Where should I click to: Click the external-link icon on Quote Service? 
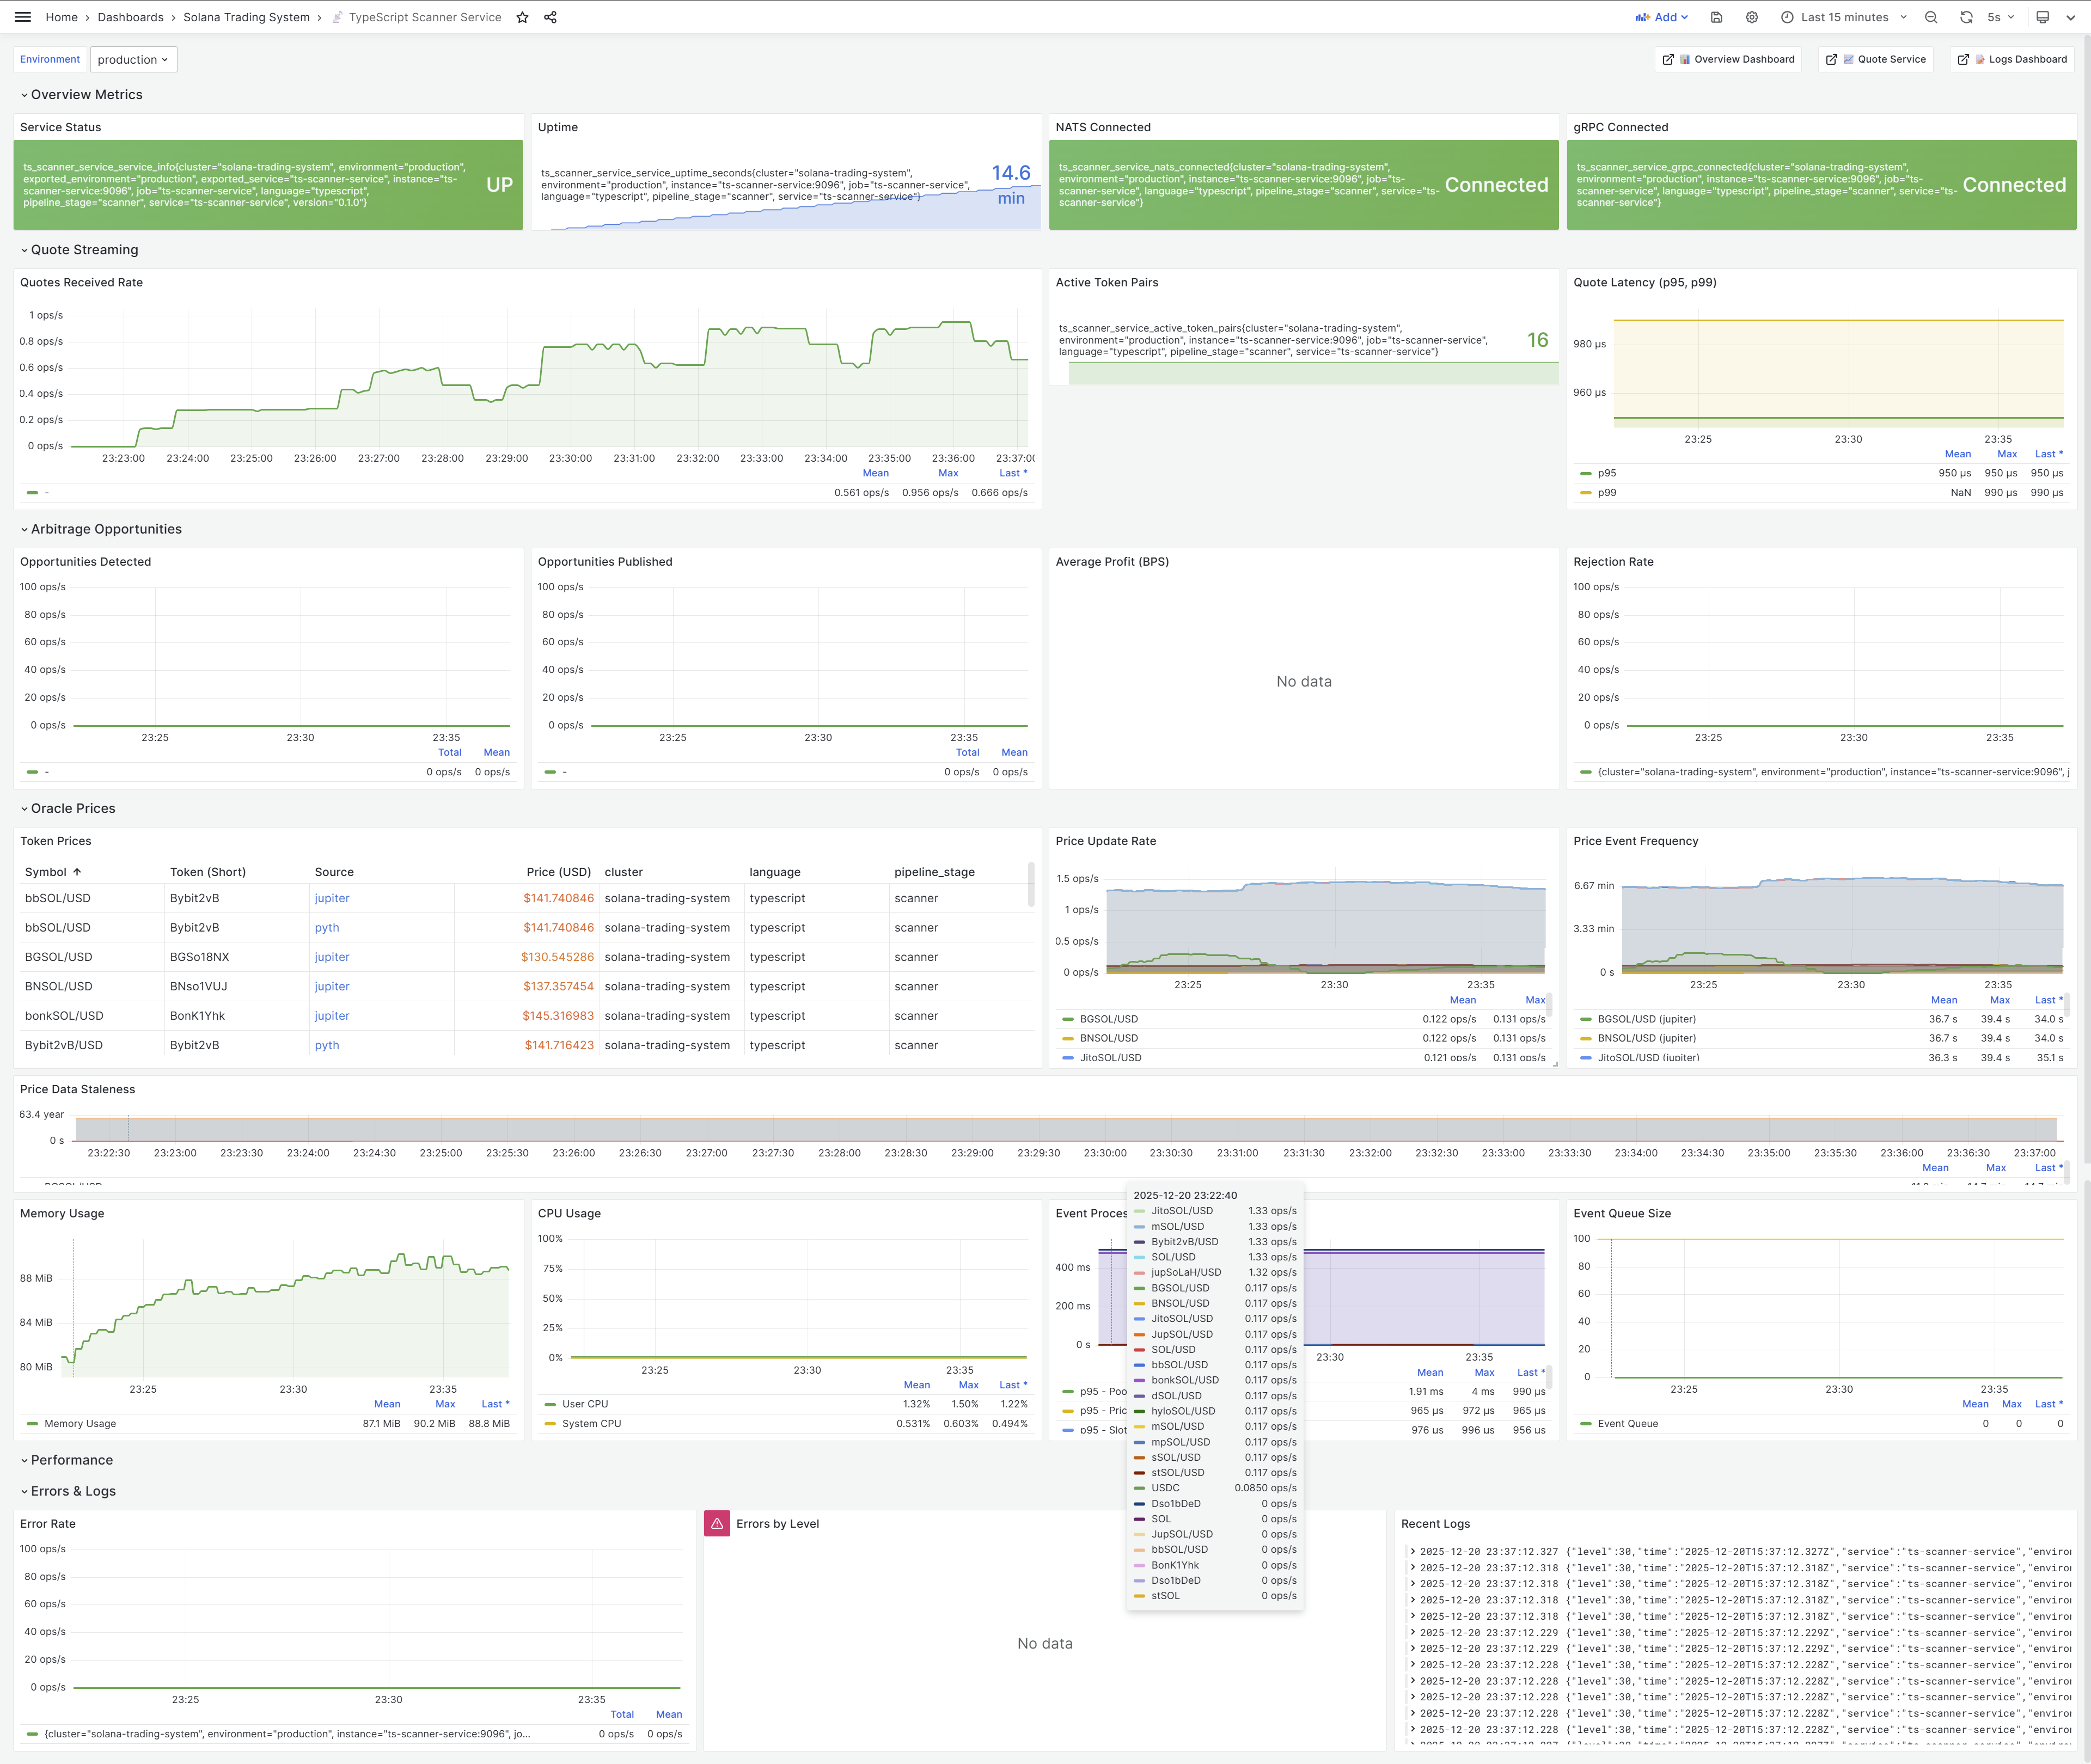coord(1831,59)
